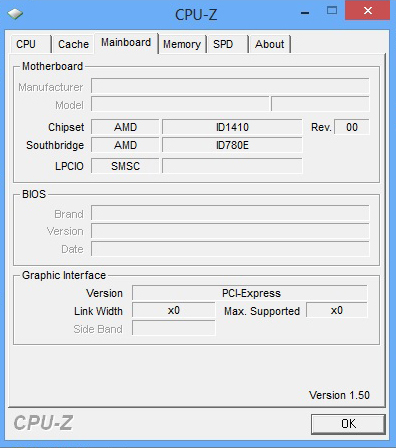Click the empty LPCIO model field
The height and width of the screenshot is (448, 396).
pyautogui.click(x=232, y=166)
